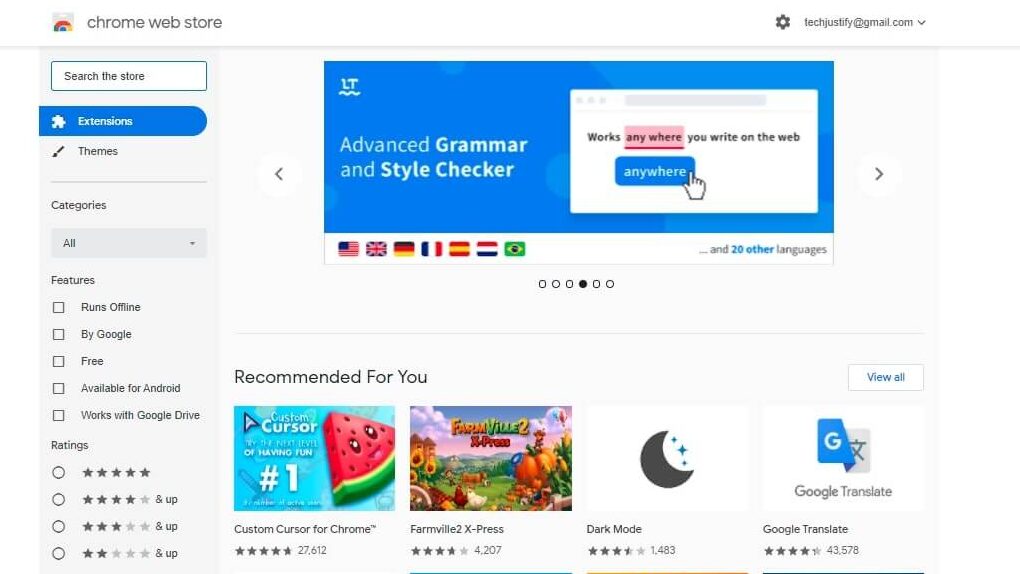Click the Extensions puzzle piece icon
1020x574 pixels.
59,122
